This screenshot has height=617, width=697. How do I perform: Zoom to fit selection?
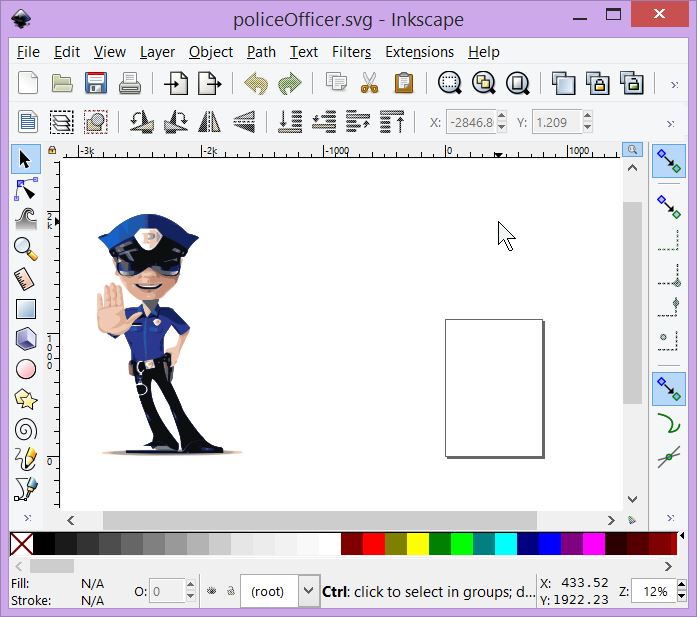point(450,83)
